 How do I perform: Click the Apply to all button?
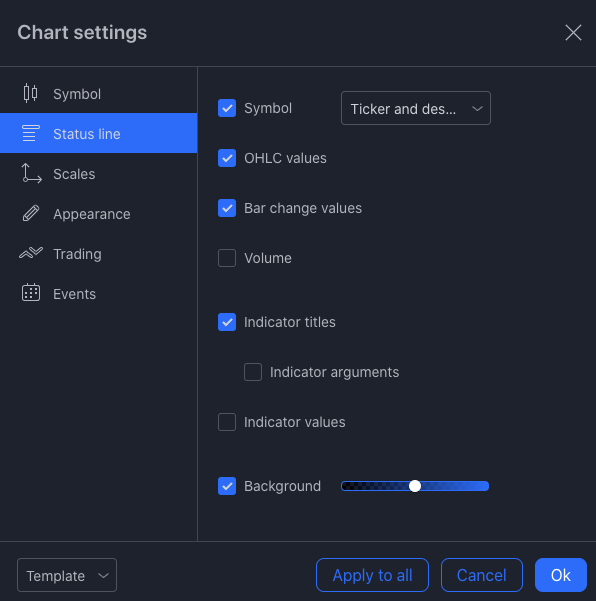click(x=372, y=575)
